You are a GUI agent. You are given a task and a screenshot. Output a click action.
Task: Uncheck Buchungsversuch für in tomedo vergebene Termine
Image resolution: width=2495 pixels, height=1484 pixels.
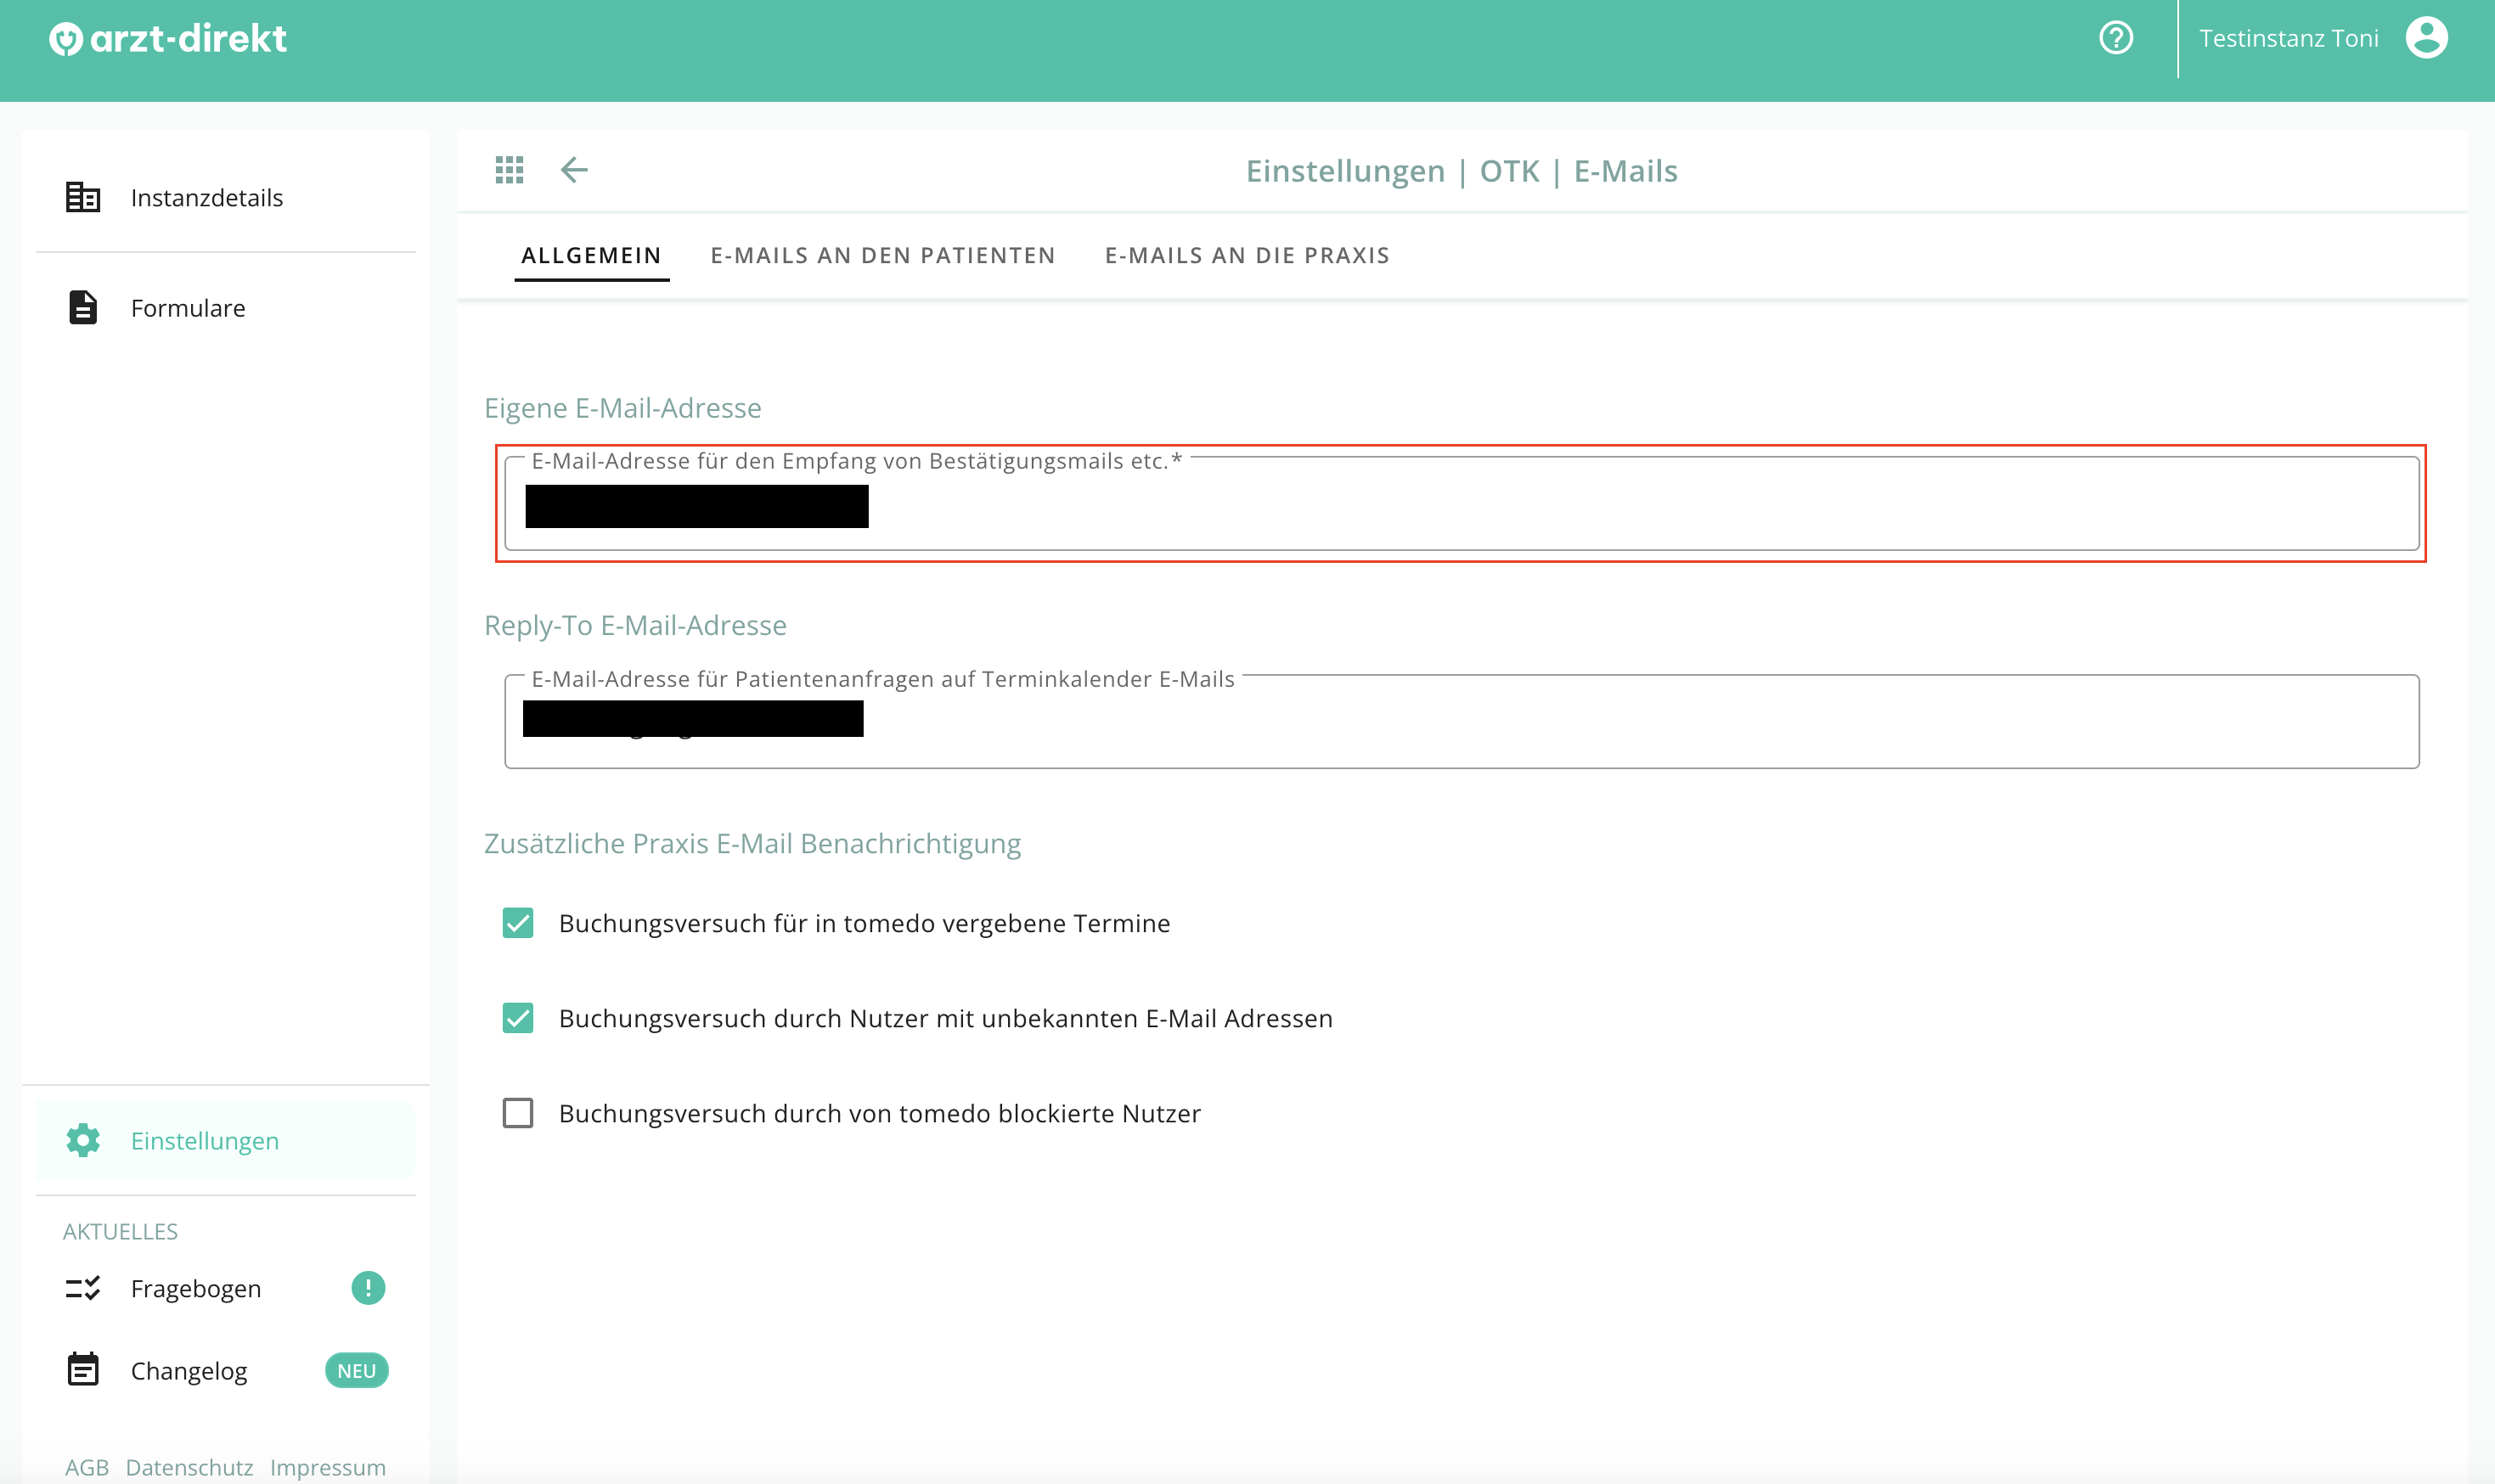518,922
